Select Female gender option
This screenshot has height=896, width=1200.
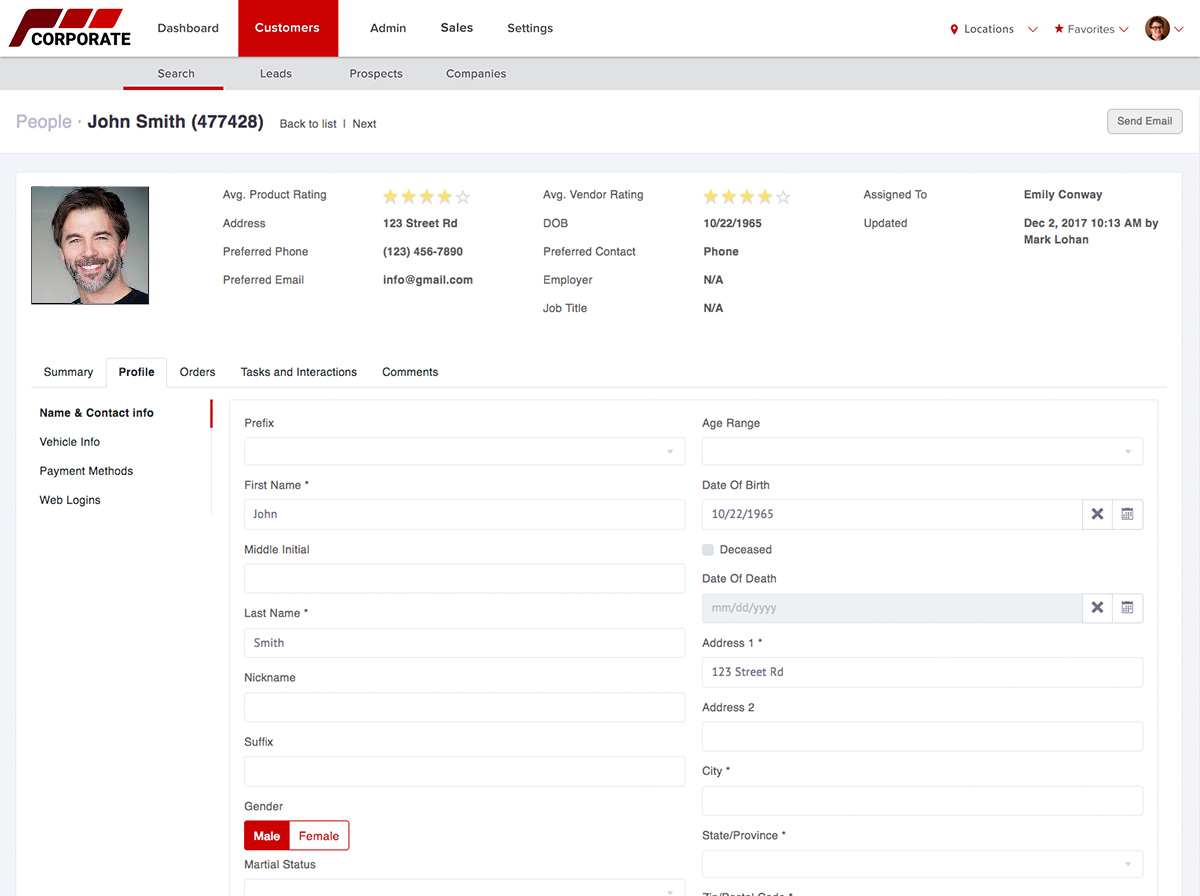tap(319, 836)
